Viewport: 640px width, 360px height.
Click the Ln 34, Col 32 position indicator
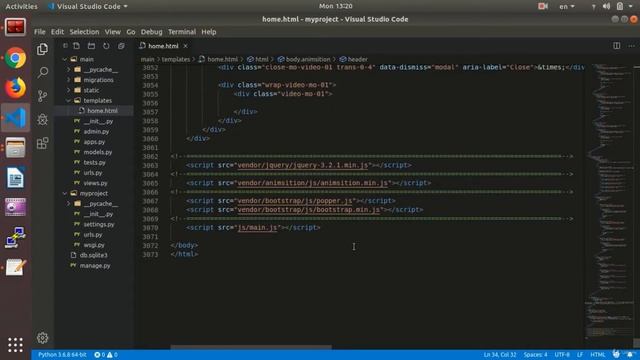tap(500, 355)
